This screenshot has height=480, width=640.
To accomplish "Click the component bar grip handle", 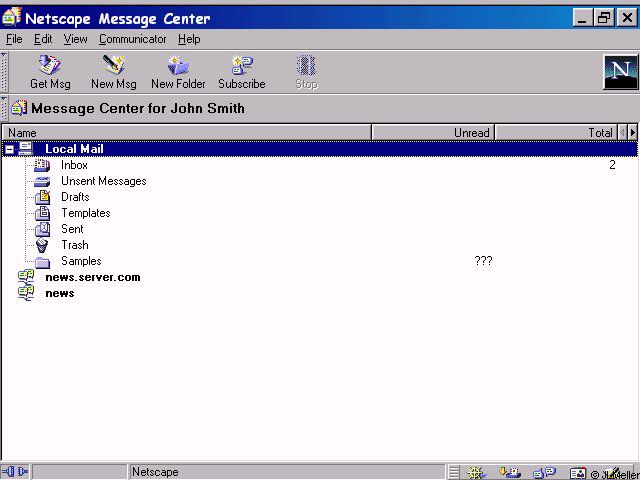I will tap(454, 472).
